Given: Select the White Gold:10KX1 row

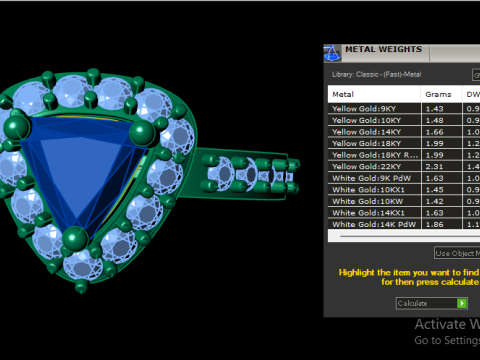Looking at the screenshot, I should click(404, 190).
